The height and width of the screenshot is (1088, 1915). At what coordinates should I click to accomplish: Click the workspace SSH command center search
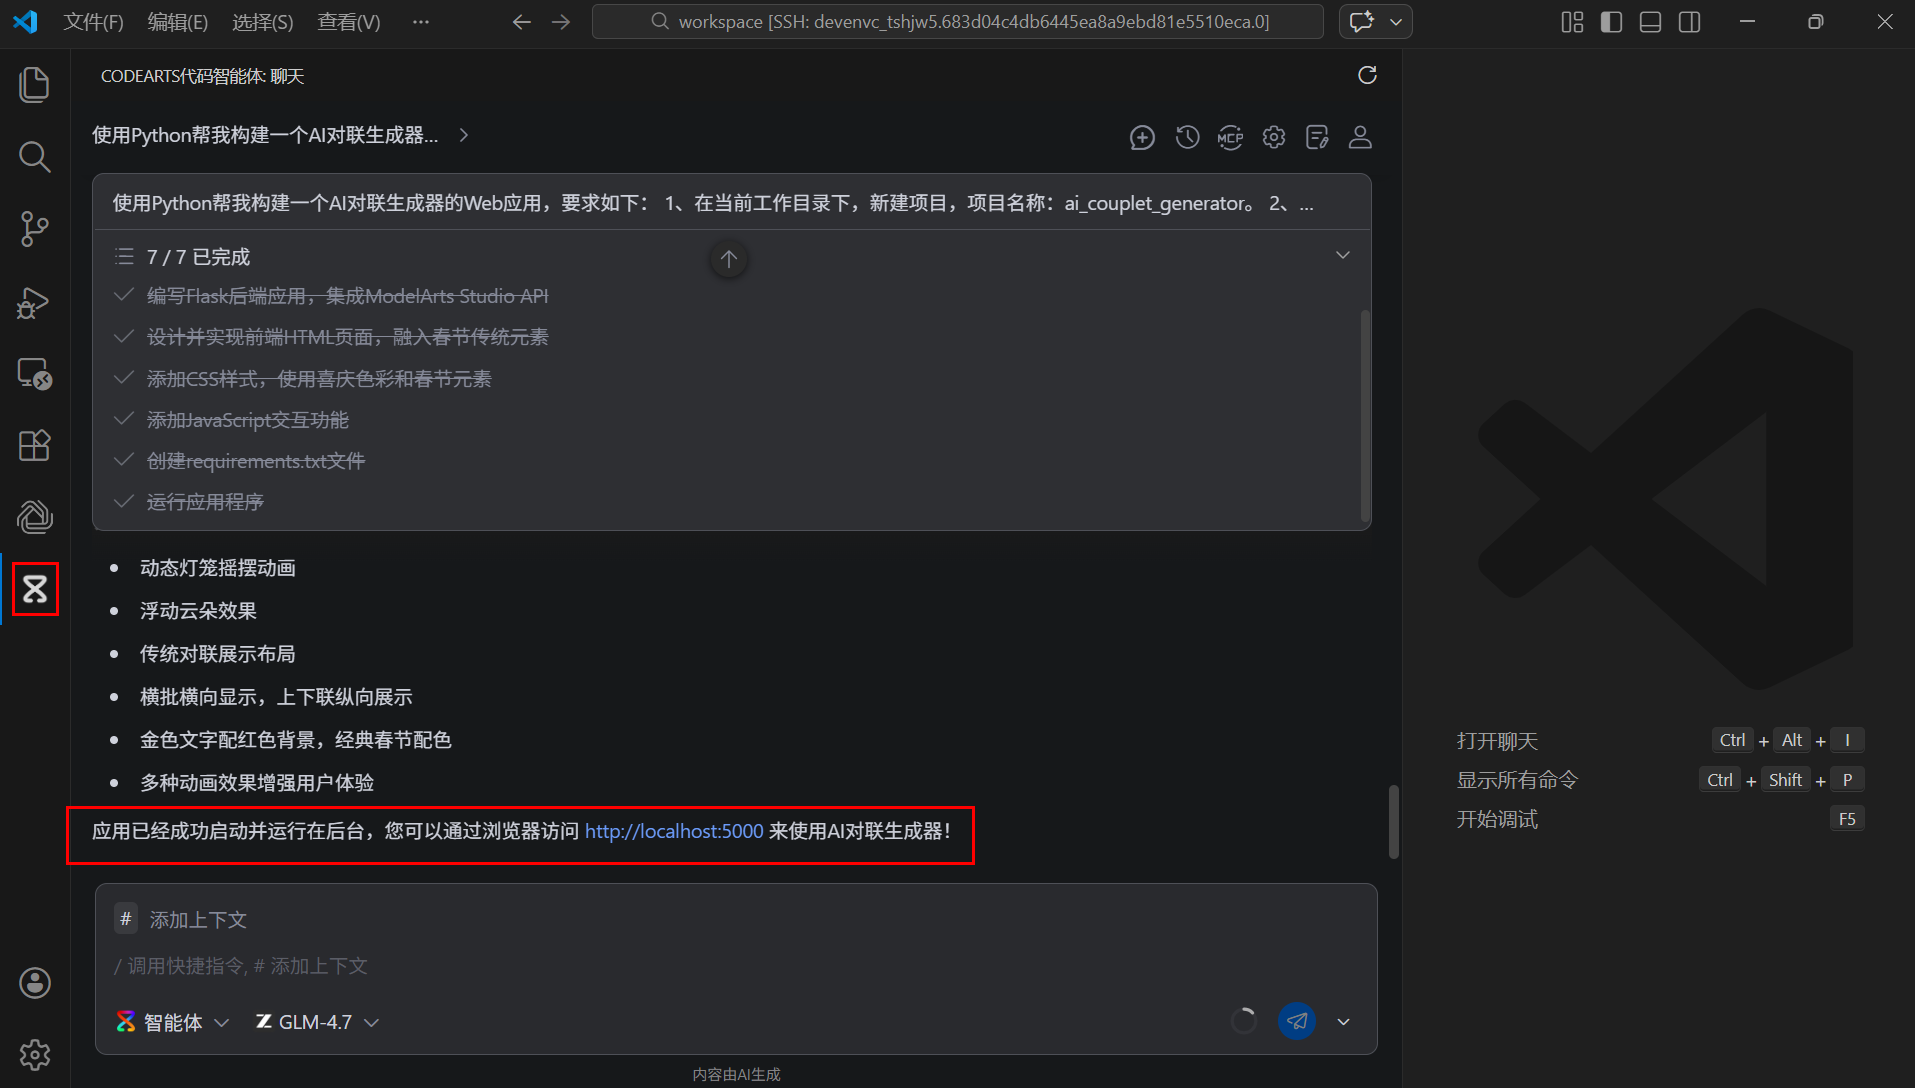(x=957, y=22)
